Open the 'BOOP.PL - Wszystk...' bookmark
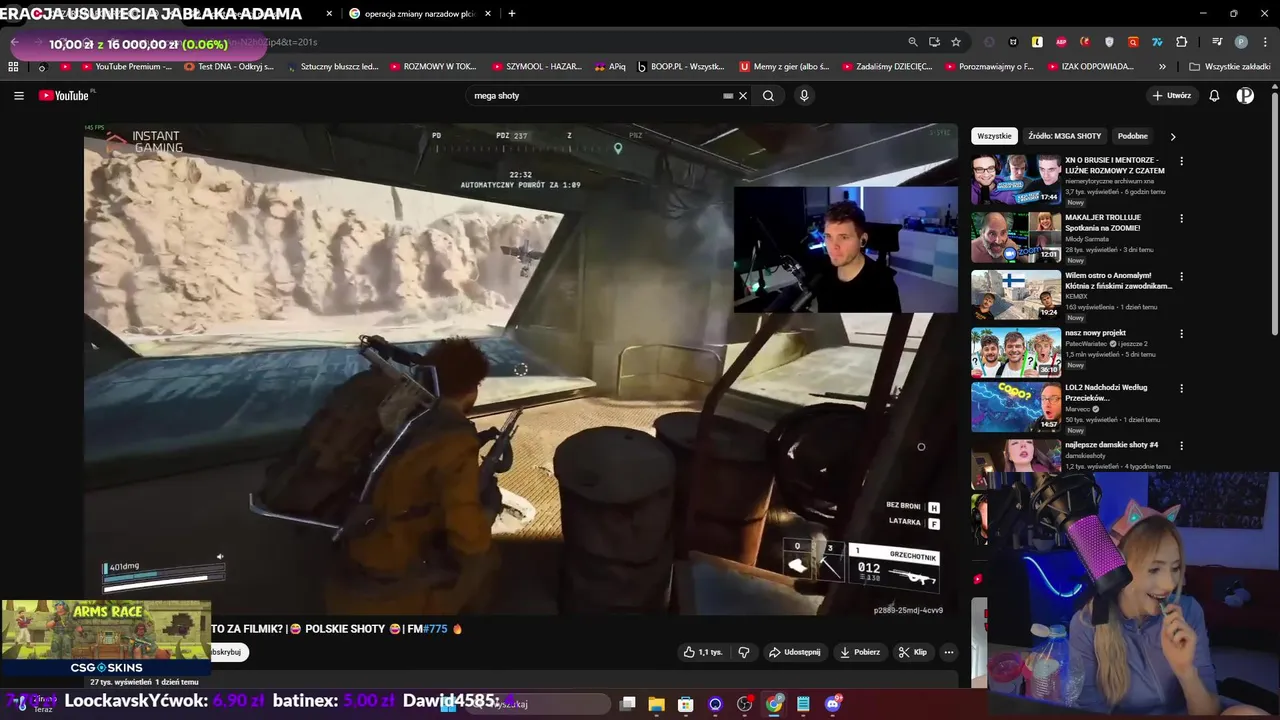 [680, 67]
